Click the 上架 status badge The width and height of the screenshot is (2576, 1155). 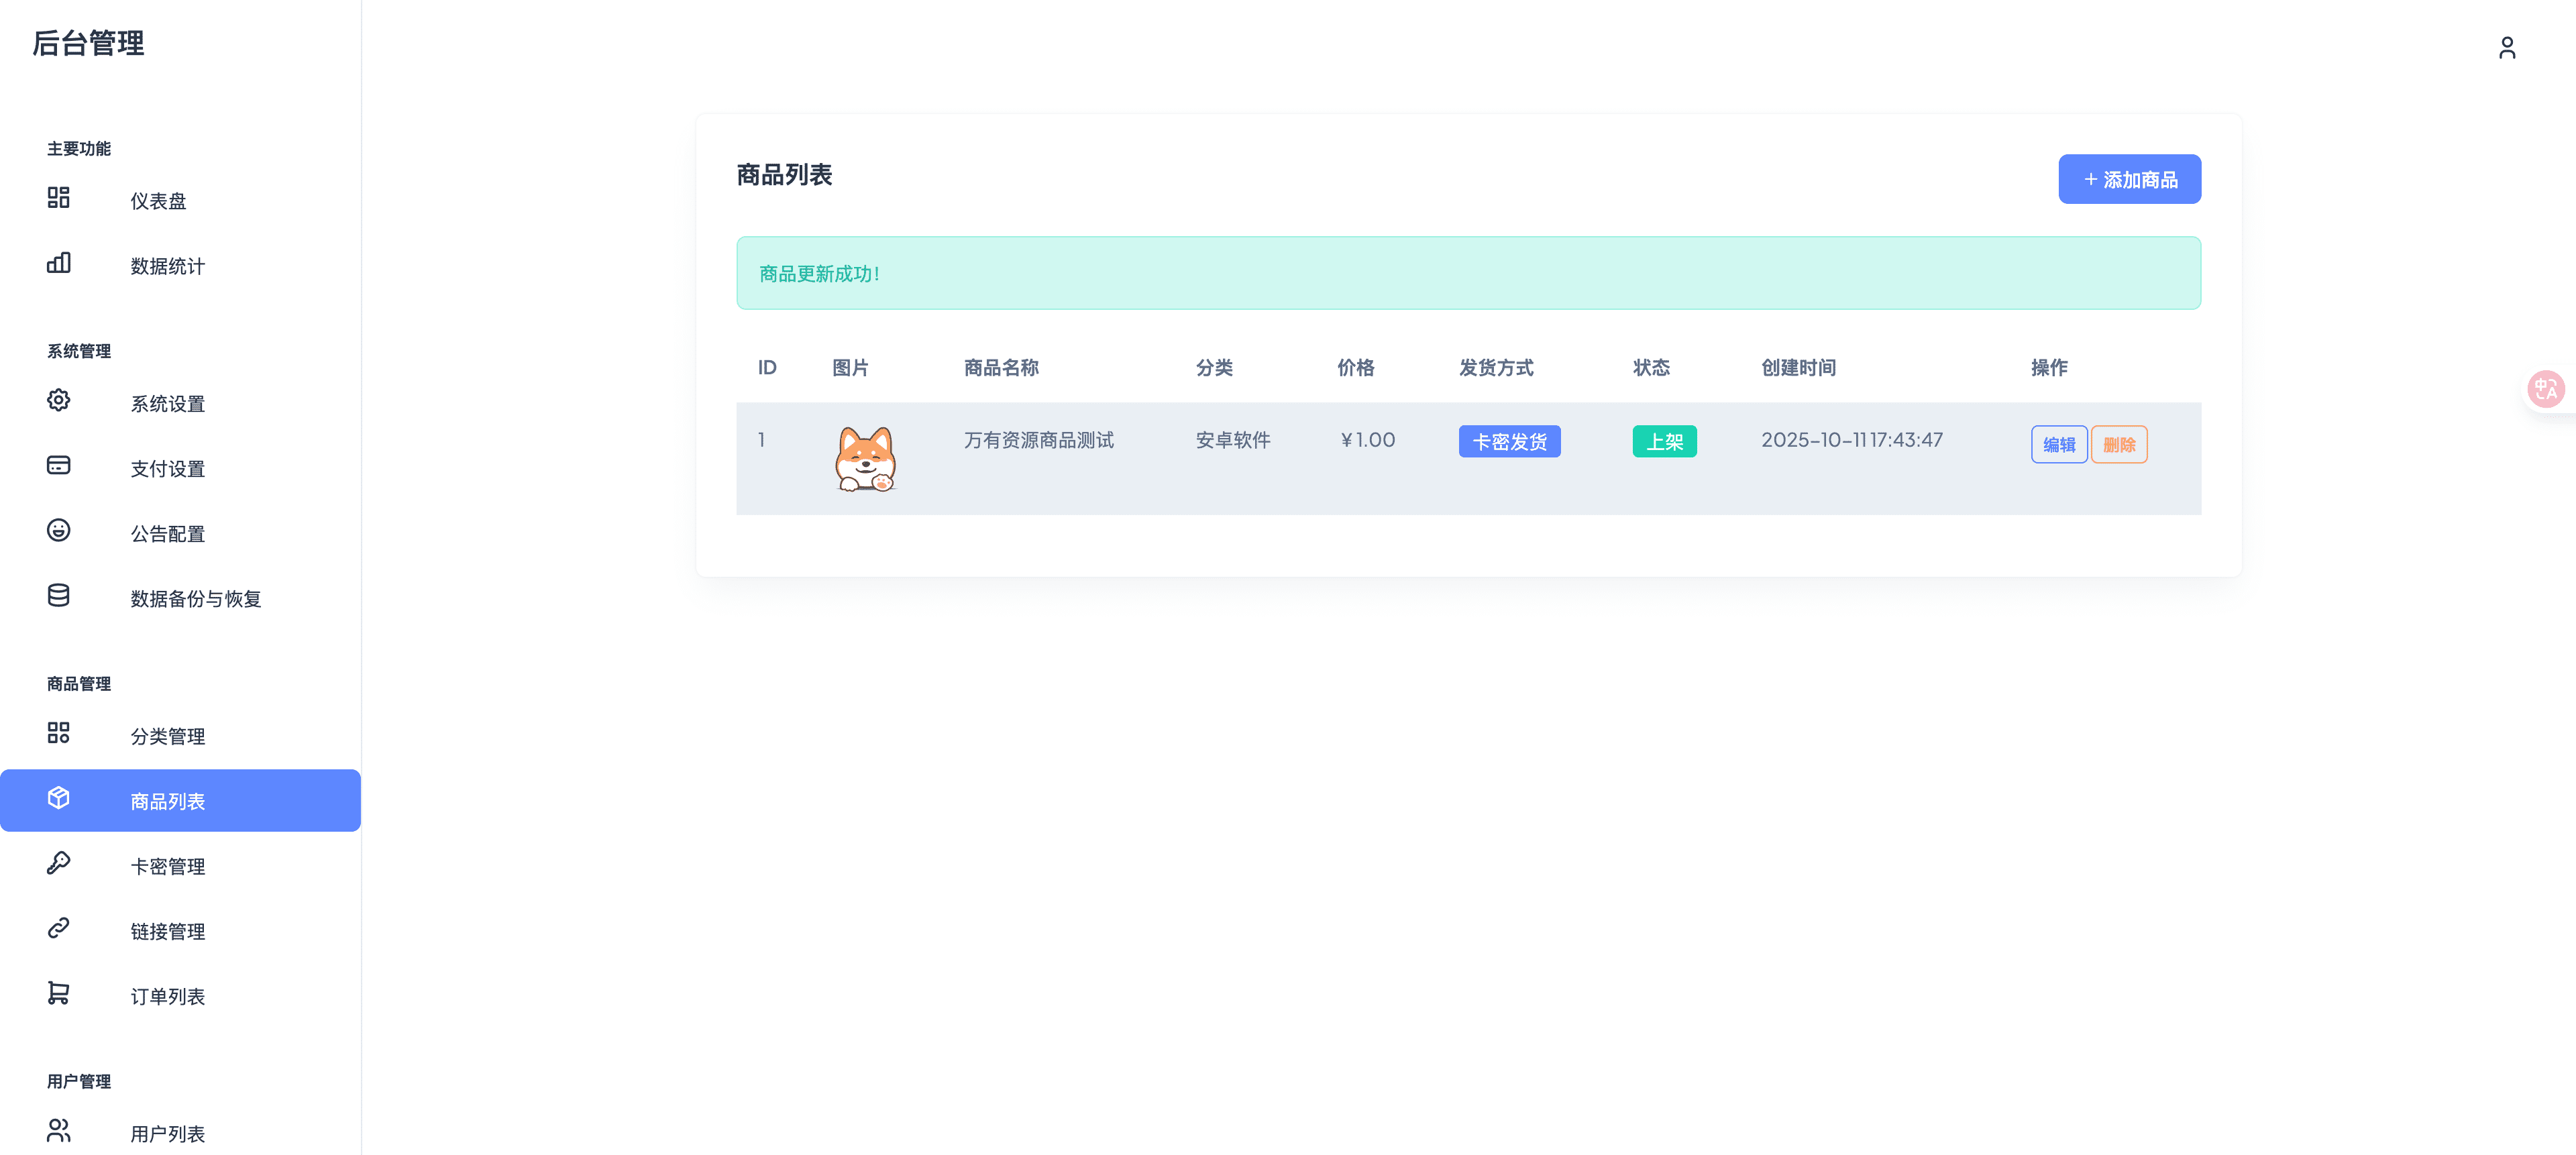(1663, 442)
